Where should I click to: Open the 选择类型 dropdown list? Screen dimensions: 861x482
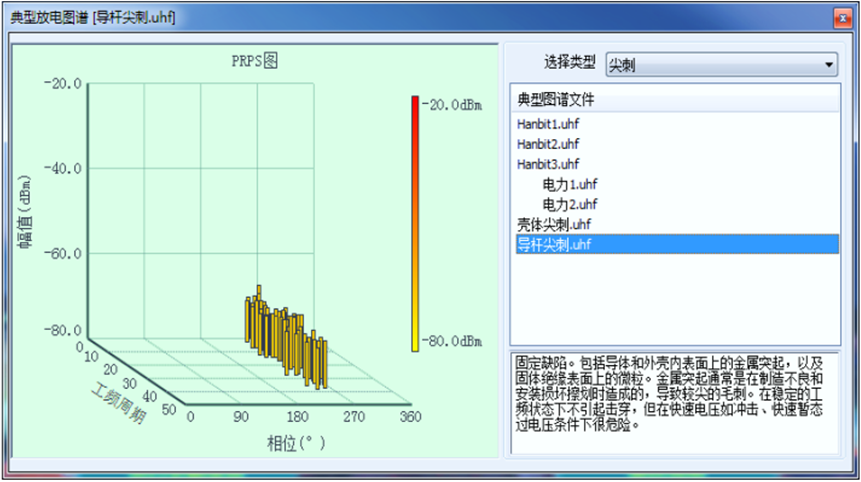tap(828, 65)
